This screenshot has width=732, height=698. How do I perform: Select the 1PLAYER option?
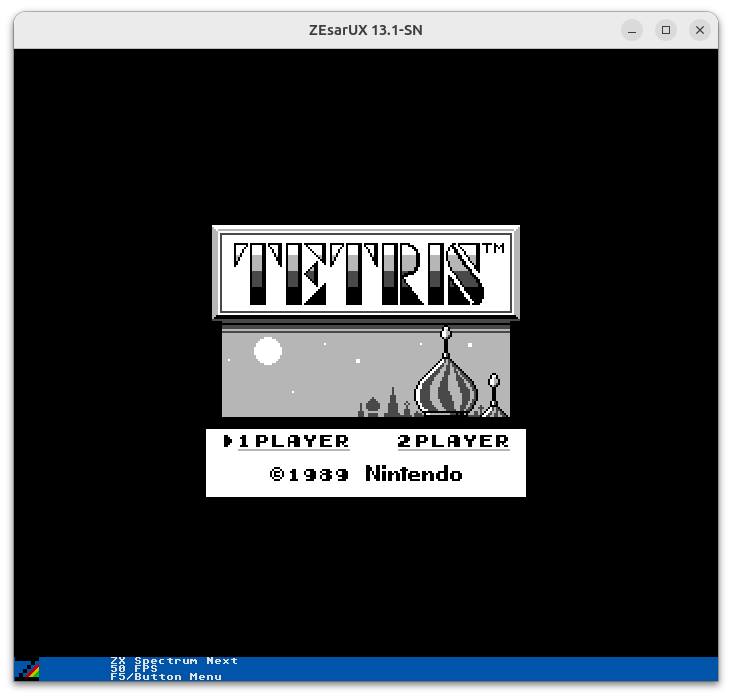click(x=294, y=441)
